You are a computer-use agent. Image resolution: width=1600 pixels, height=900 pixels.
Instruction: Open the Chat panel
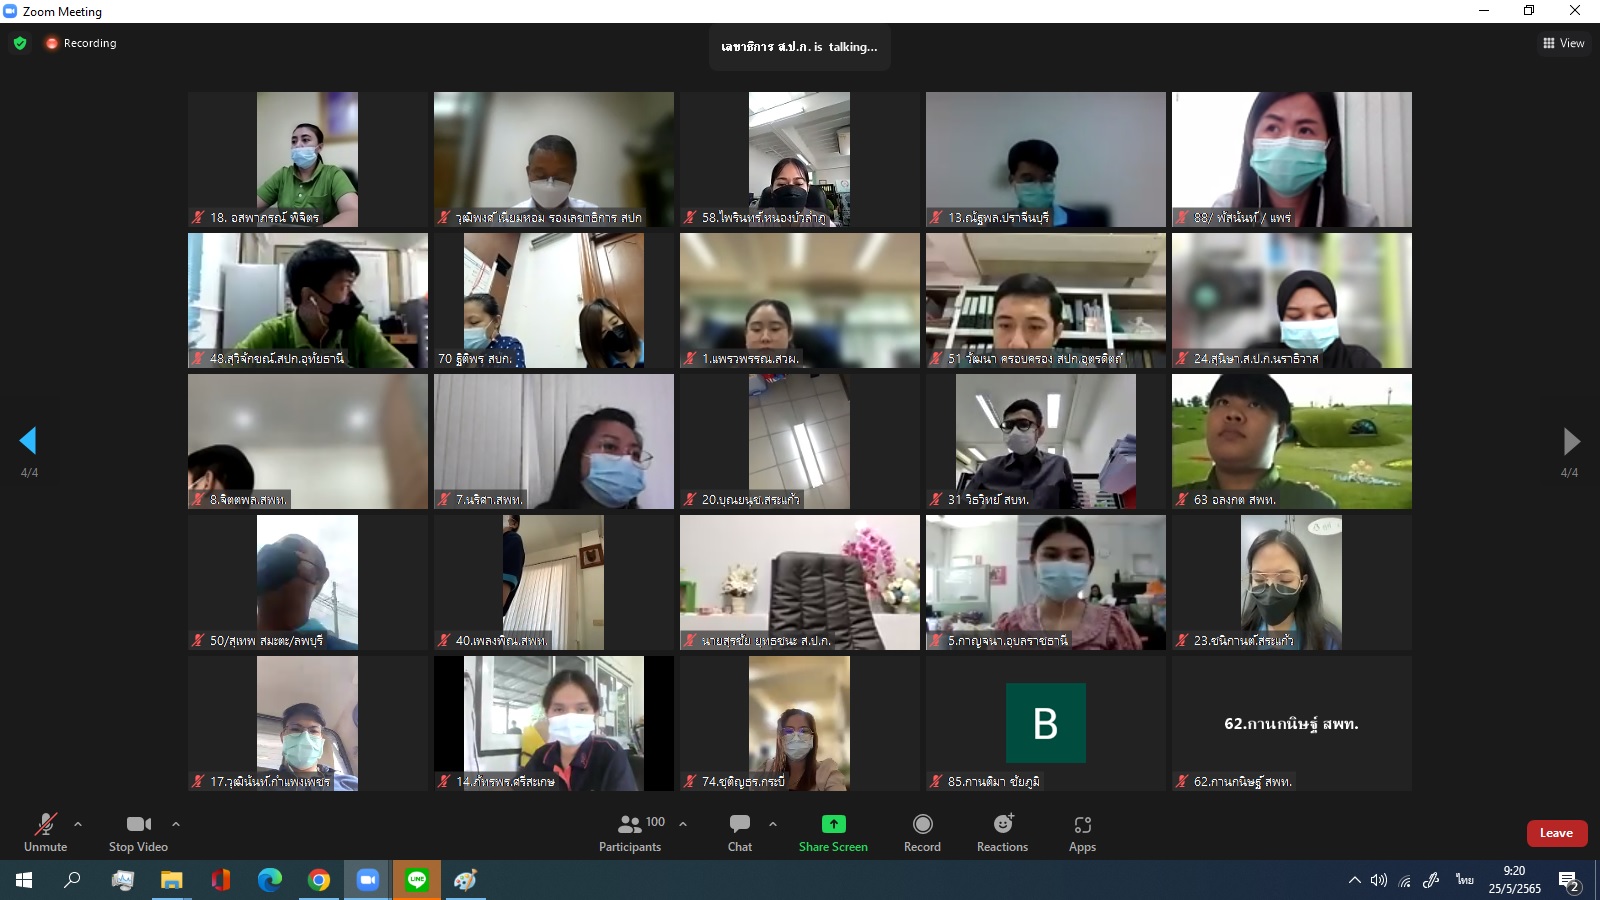(x=740, y=832)
